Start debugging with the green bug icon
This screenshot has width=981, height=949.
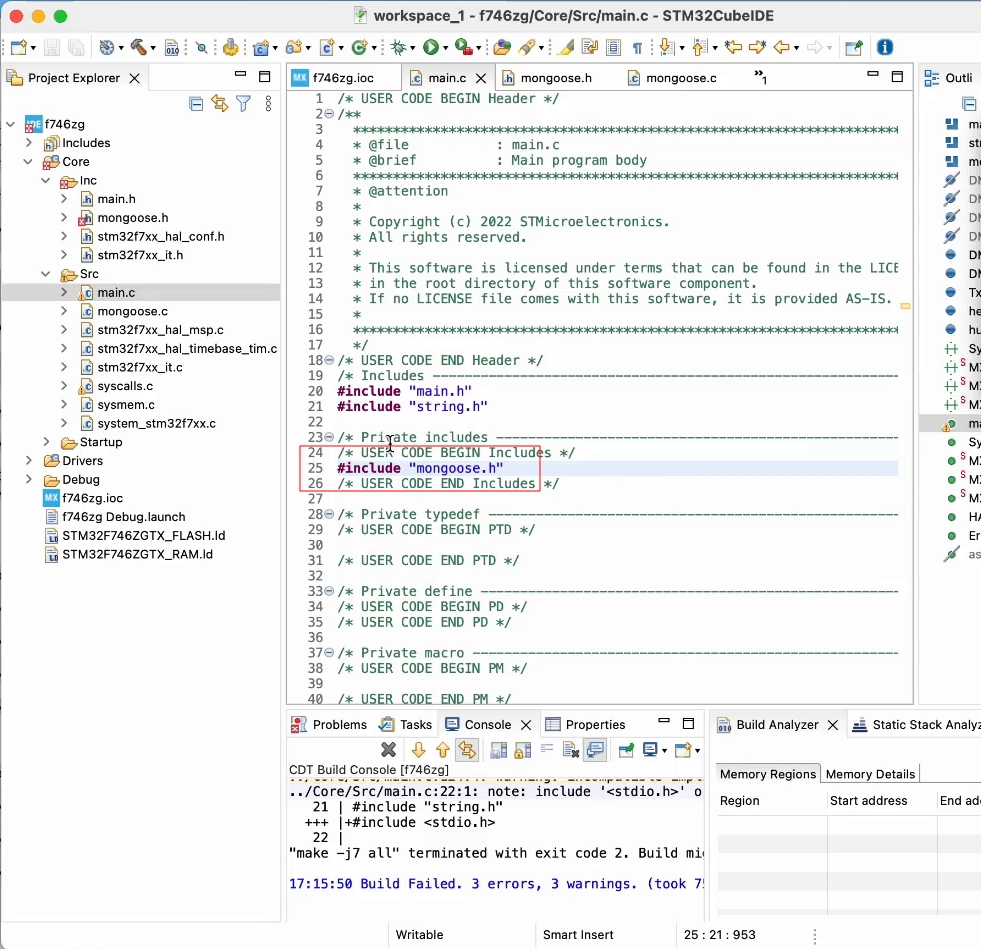point(400,47)
